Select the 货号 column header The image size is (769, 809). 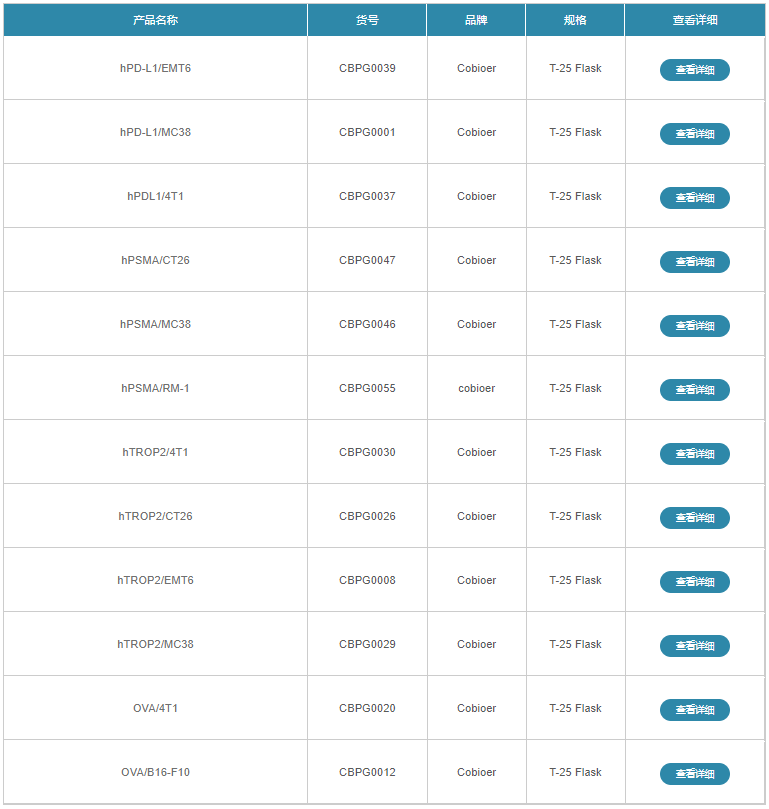pos(367,20)
